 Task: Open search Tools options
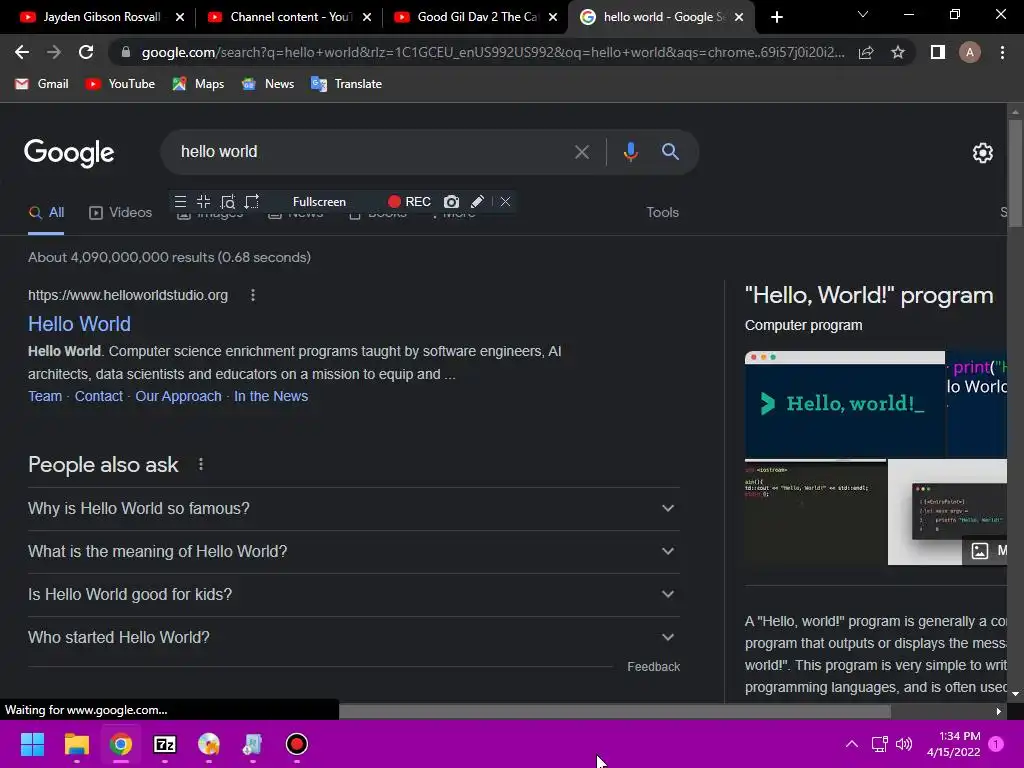[662, 212]
